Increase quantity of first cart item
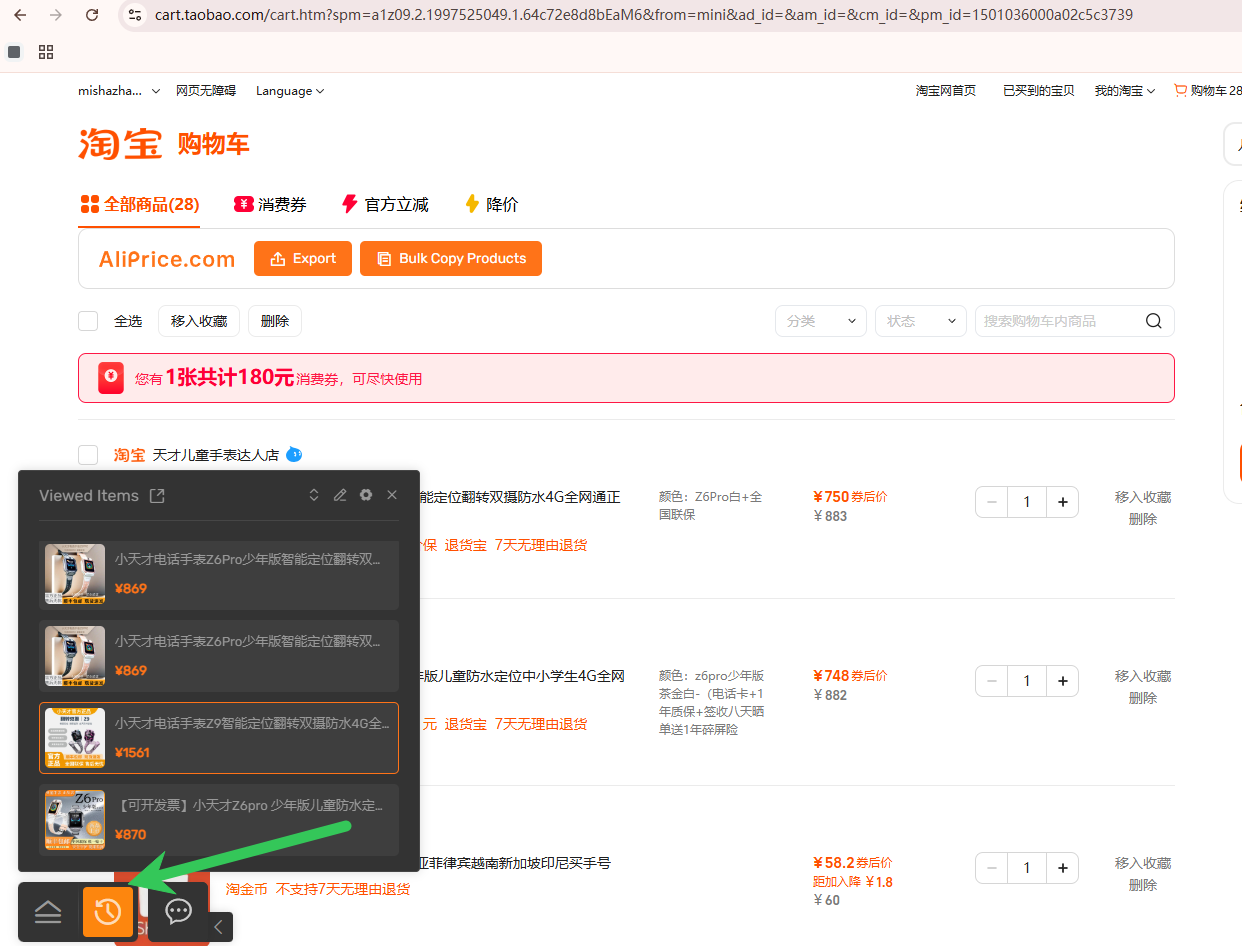The width and height of the screenshot is (1242, 946). (1062, 502)
